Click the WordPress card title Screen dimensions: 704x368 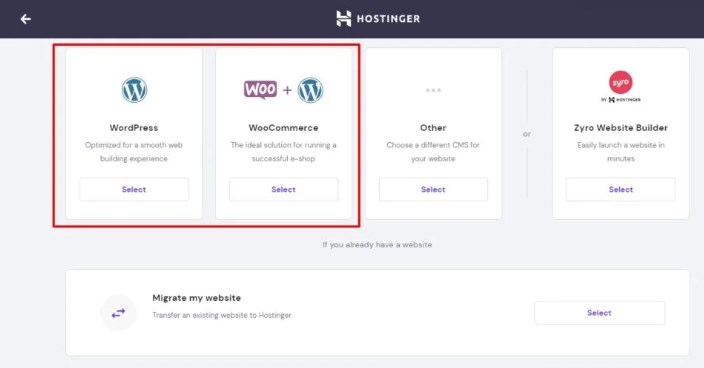pyautogui.click(x=134, y=128)
